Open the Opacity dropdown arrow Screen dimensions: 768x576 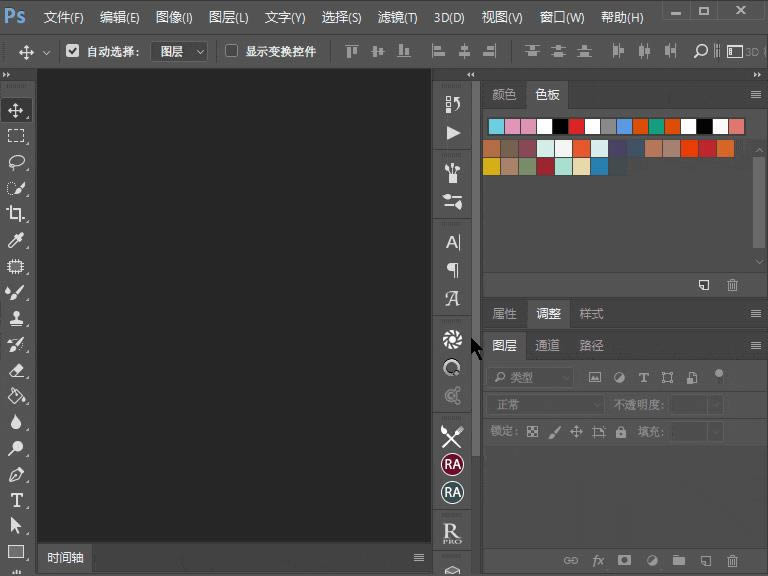tap(716, 405)
